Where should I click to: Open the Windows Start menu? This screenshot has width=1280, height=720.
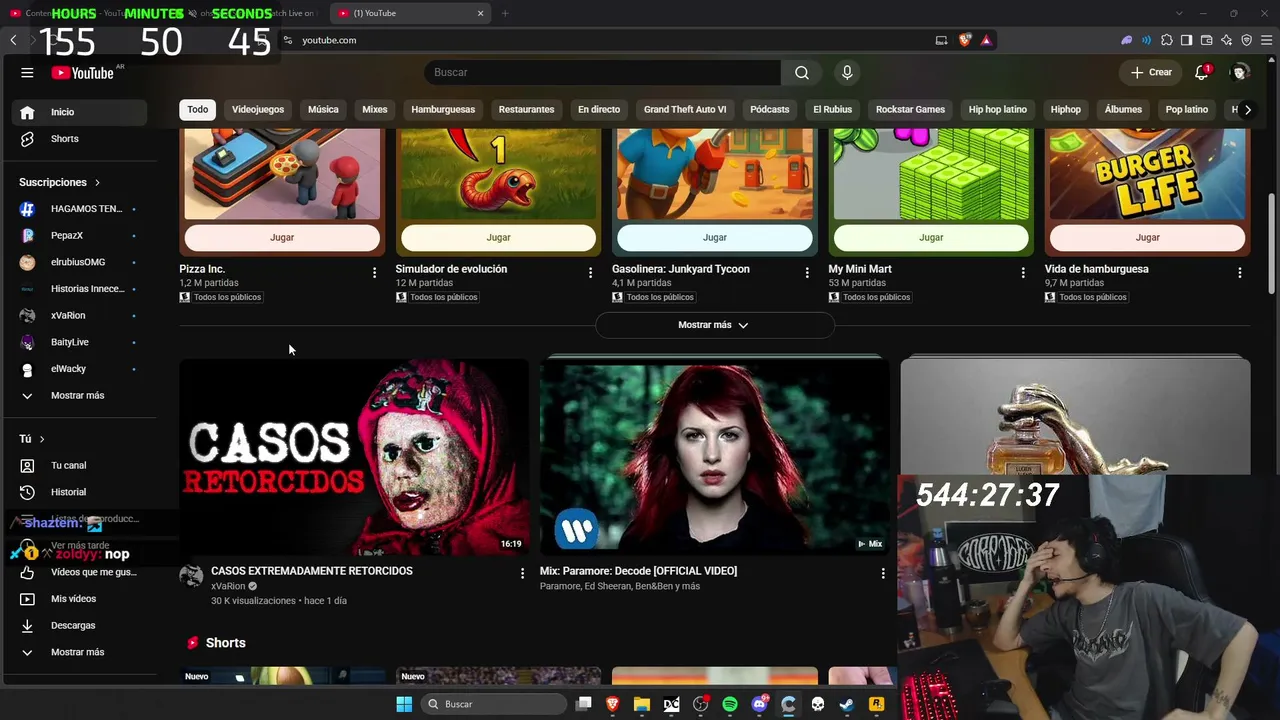[x=404, y=704]
